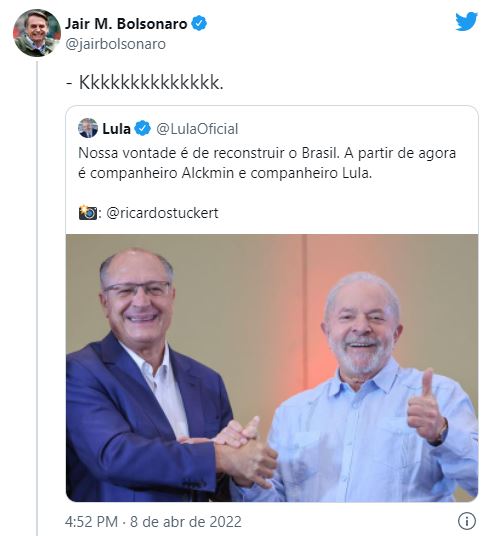This screenshot has width=491, height=536.
Task: Click Lula's small profile avatar
Action: point(88,128)
